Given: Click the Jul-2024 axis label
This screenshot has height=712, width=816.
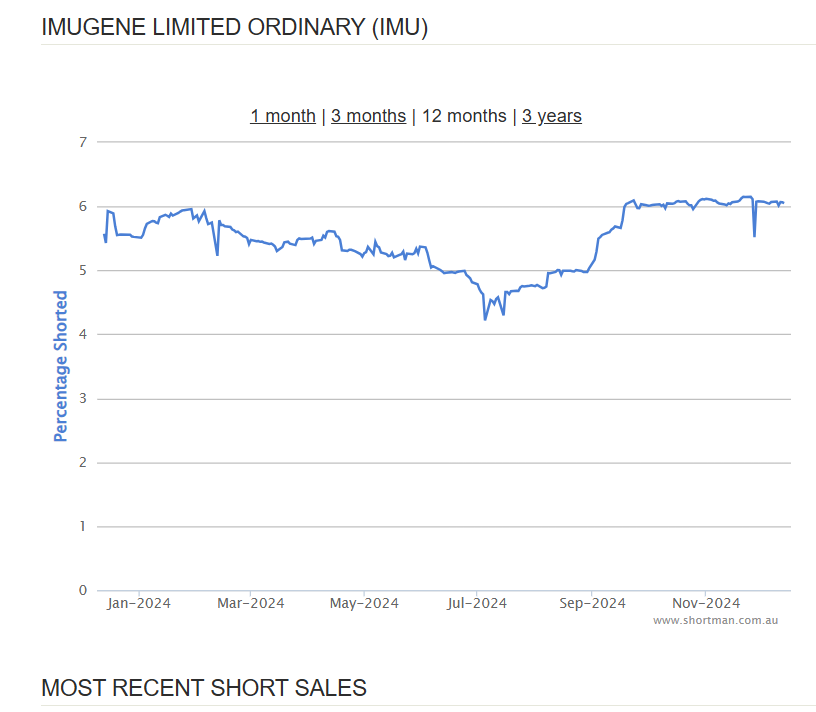Looking at the screenshot, I should (x=477, y=603).
